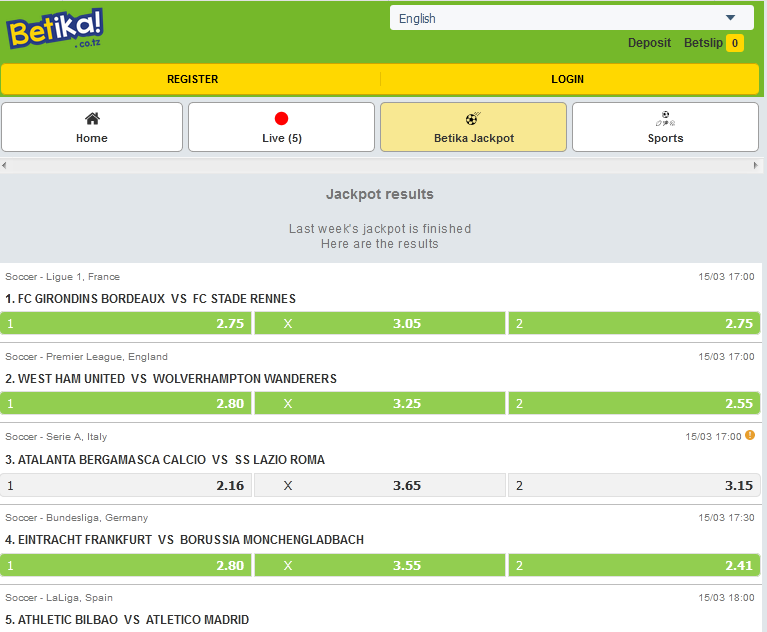Click scrollbar right arrow
The image size is (767, 632).
click(755, 165)
